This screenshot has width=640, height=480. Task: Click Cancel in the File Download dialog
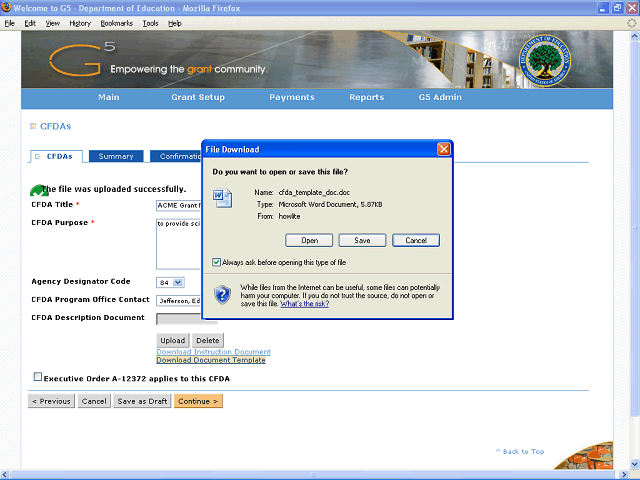point(416,240)
